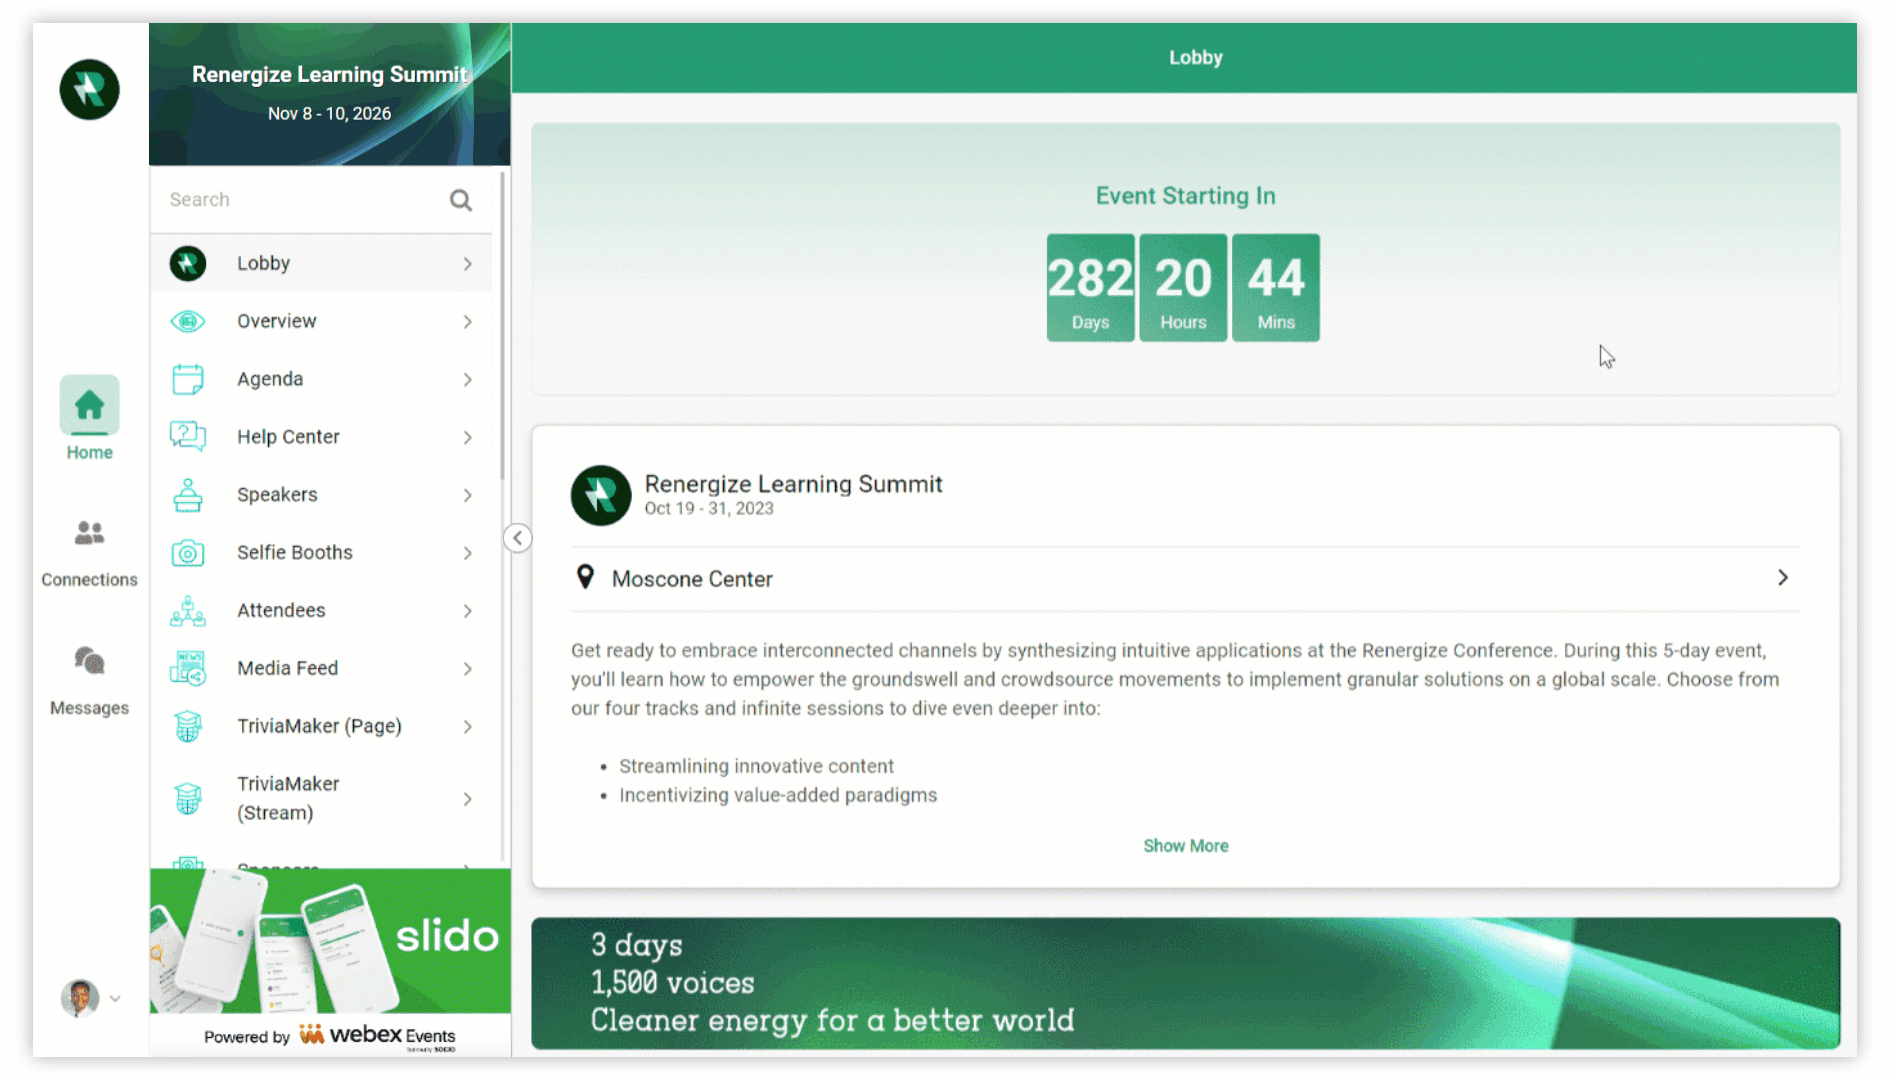Select the Selfie Booths menu item
The width and height of the screenshot is (1890, 1080).
pos(321,553)
